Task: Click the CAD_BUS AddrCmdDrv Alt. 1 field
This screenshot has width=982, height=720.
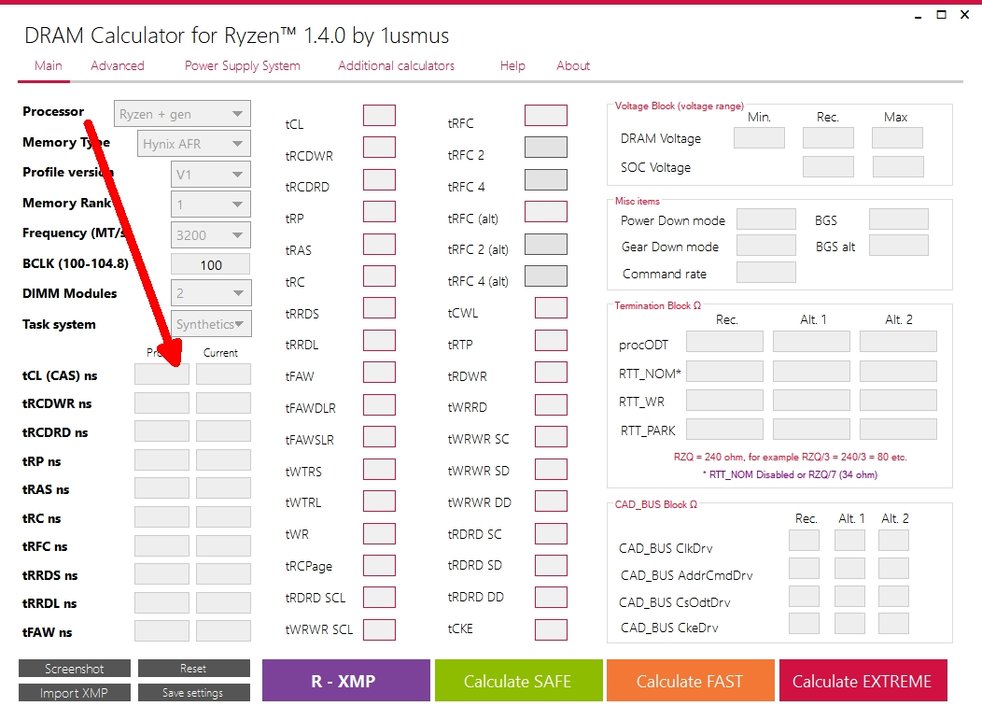Action: pyautogui.click(x=850, y=568)
